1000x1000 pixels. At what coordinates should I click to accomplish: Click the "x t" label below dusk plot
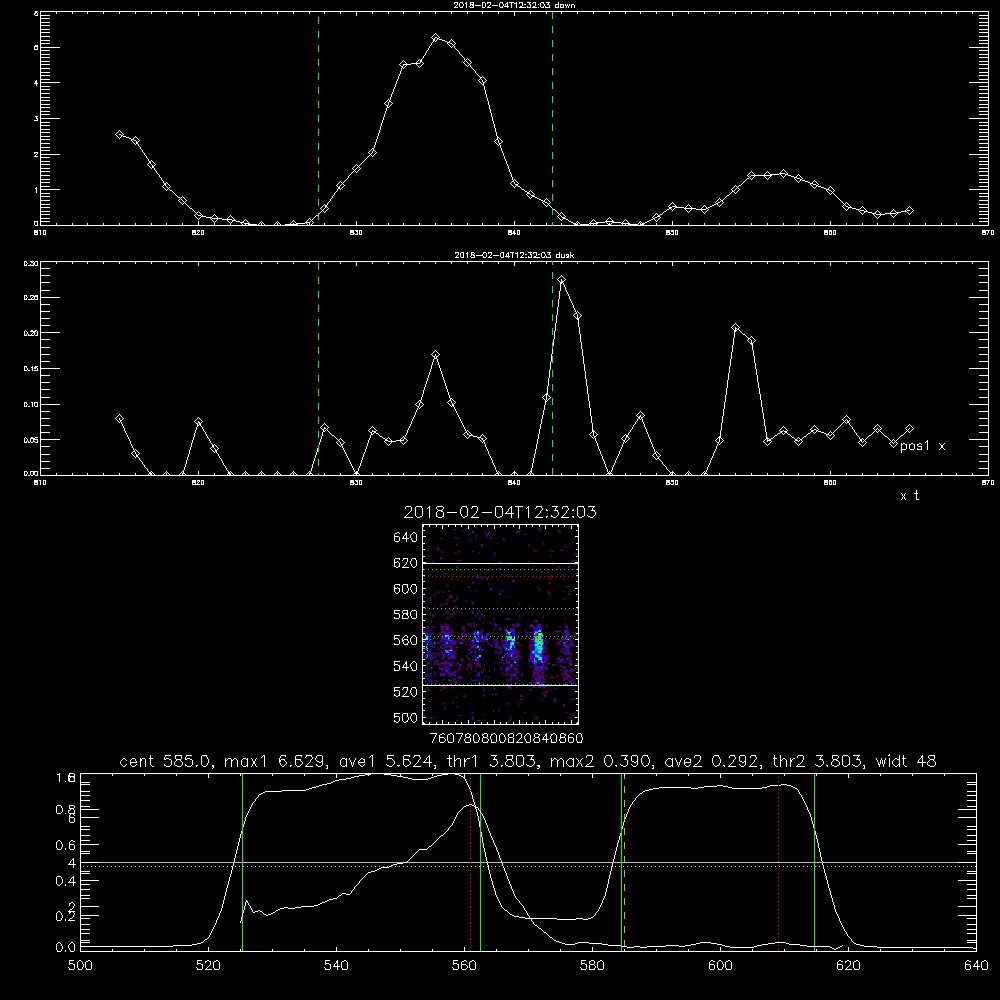pos(909,496)
